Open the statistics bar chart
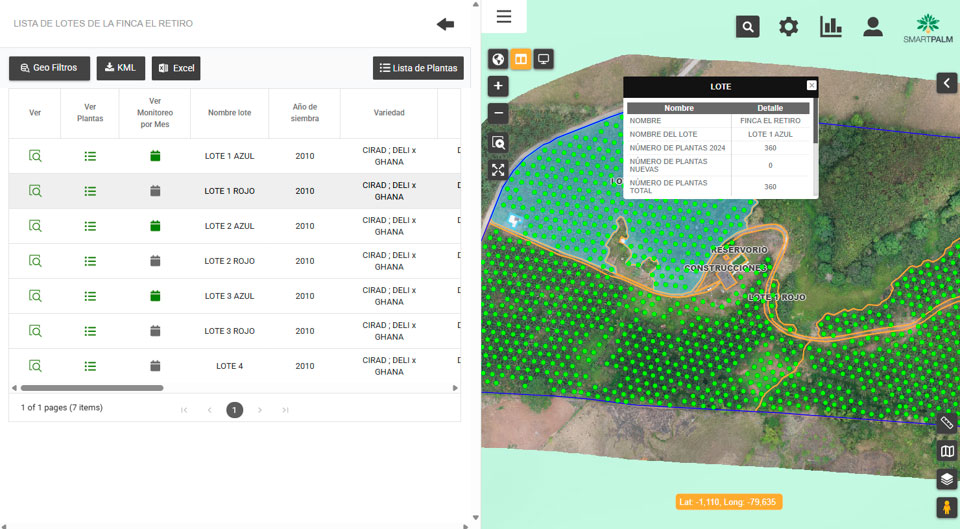The image size is (960, 529). 830,27
